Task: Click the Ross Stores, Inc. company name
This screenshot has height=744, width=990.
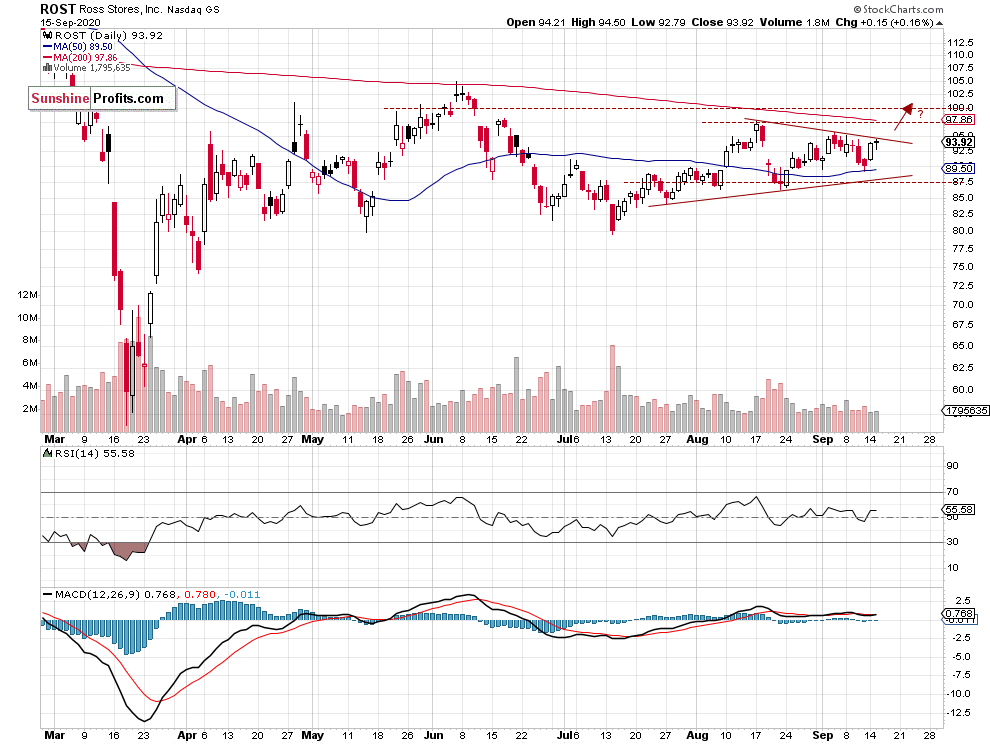Action: tap(121, 9)
